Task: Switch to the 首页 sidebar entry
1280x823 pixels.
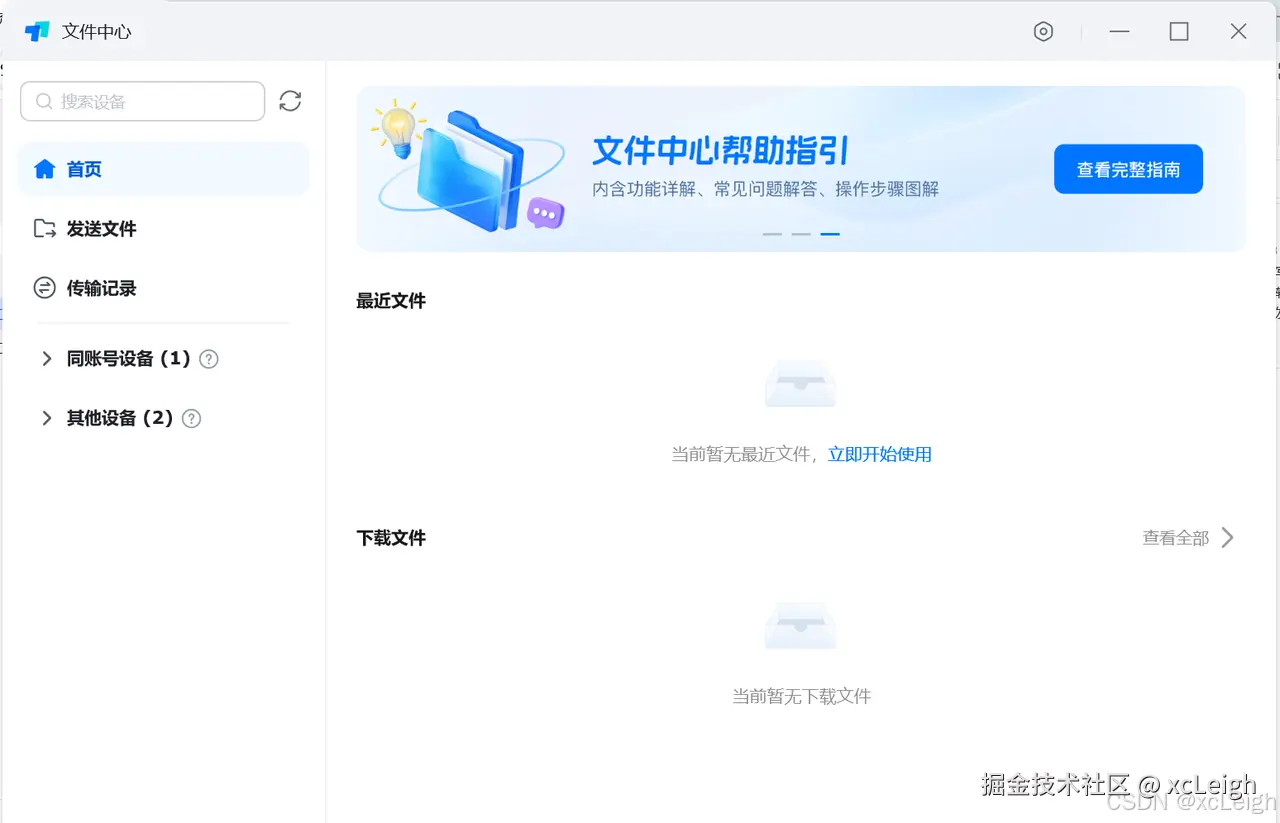Action: point(84,169)
